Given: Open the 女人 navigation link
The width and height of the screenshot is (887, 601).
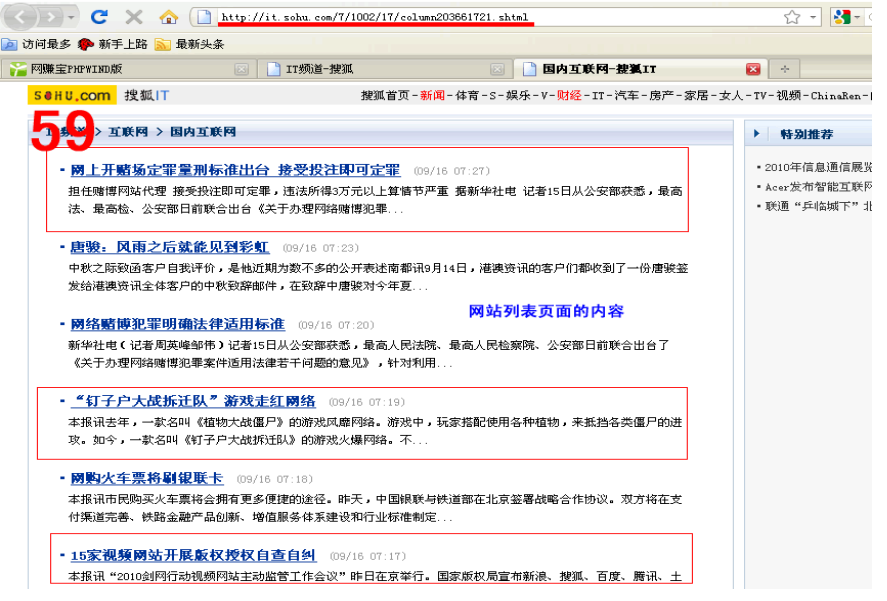Looking at the screenshot, I should 731,96.
